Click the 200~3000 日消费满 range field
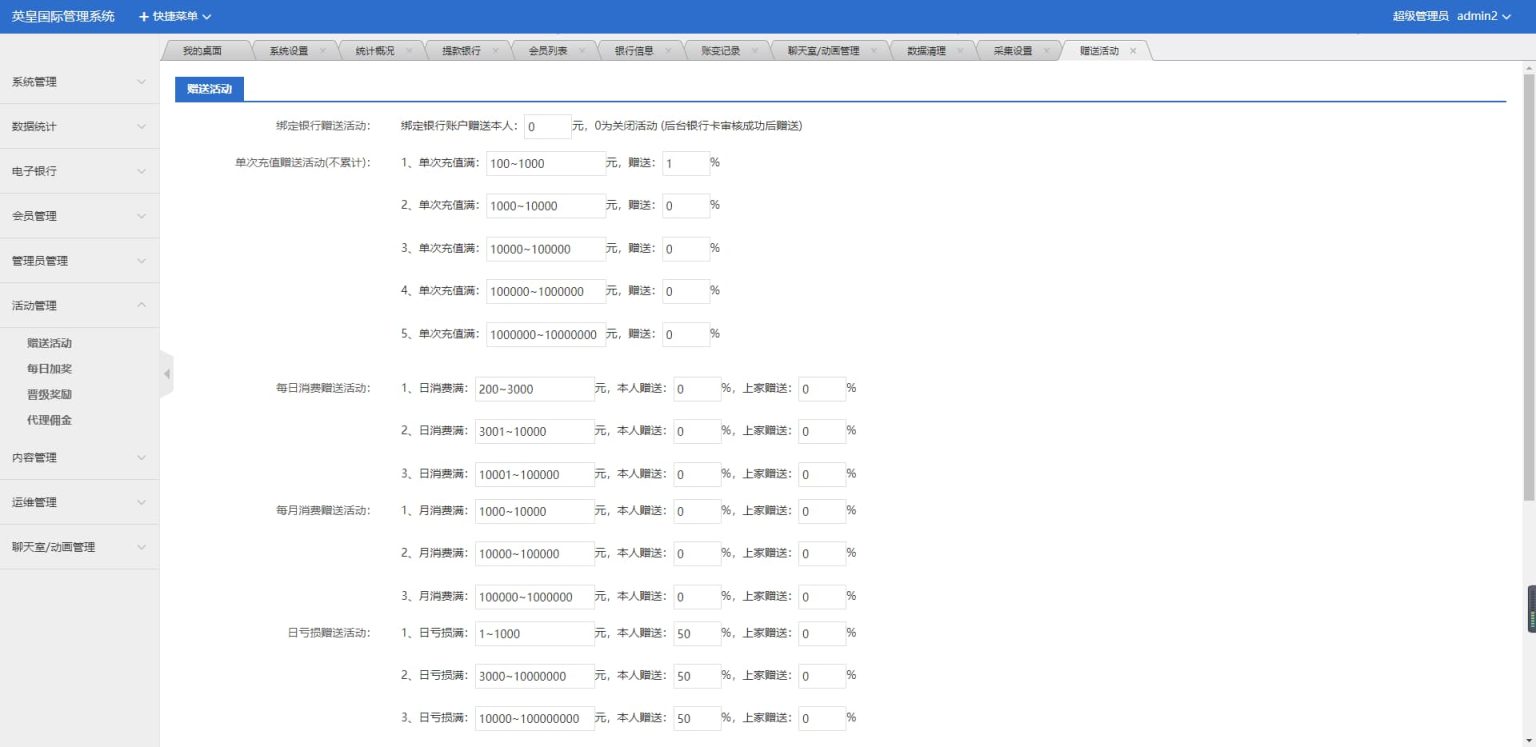 click(x=535, y=389)
